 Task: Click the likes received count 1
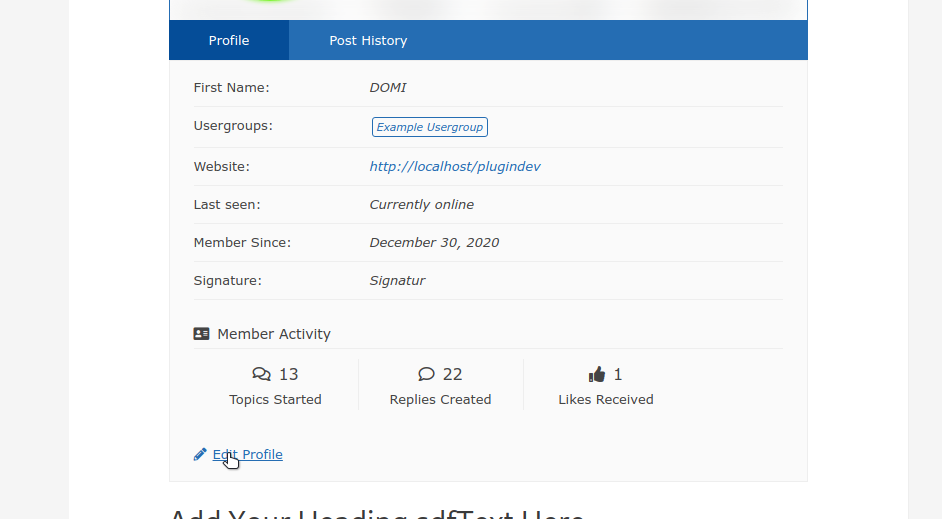pos(618,374)
